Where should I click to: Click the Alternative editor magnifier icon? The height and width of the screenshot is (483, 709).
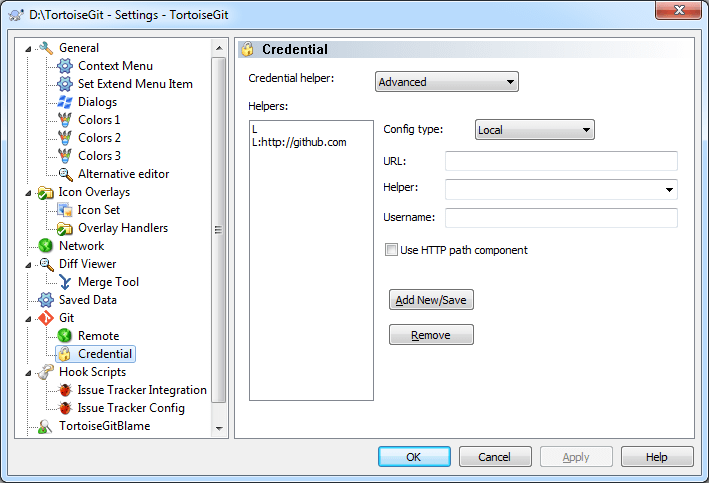pyautogui.click(x=65, y=174)
